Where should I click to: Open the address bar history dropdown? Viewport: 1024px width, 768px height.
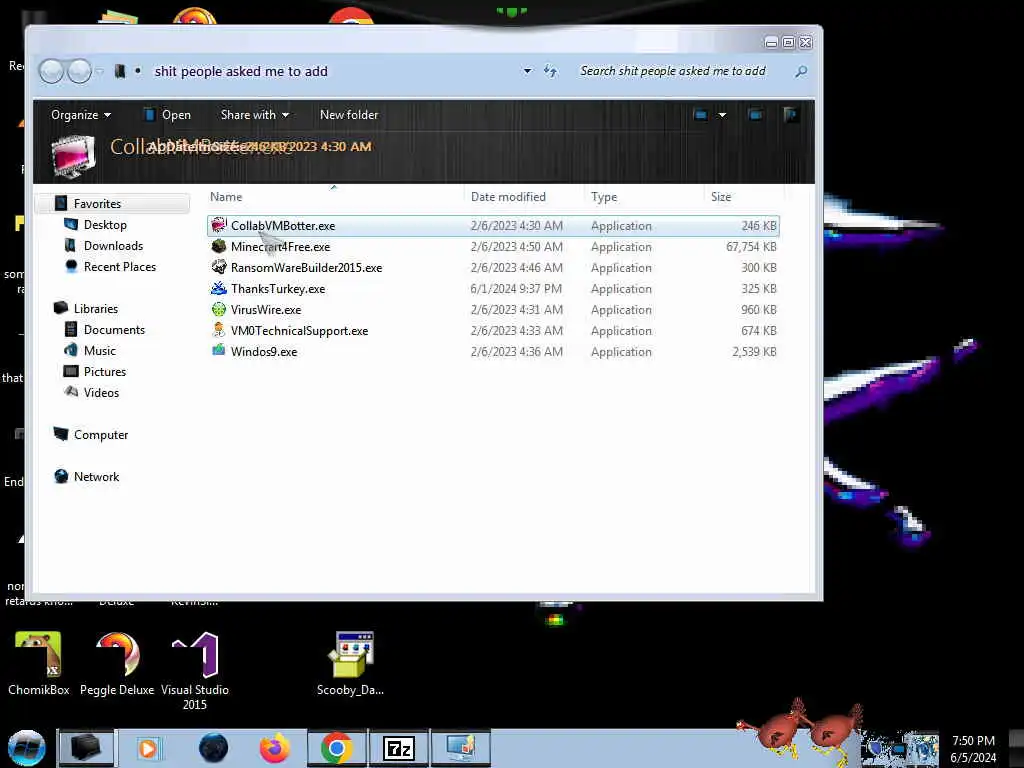coord(527,71)
